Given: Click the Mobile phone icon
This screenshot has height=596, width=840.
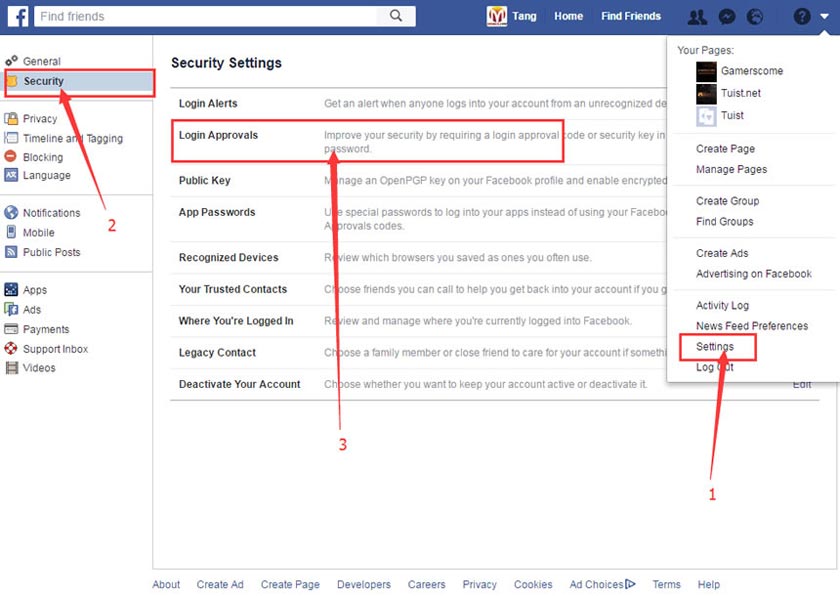Looking at the screenshot, I should [11, 232].
